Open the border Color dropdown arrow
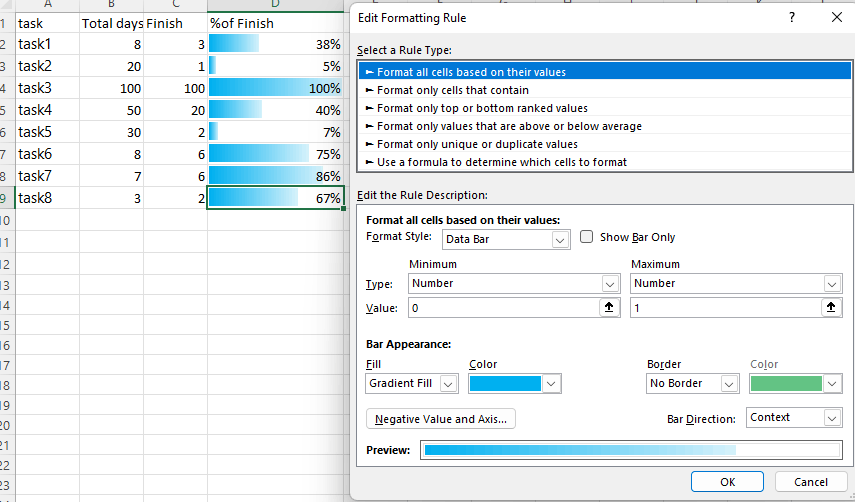Viewport: 855px width, 502px height. (x=832, y=384)
